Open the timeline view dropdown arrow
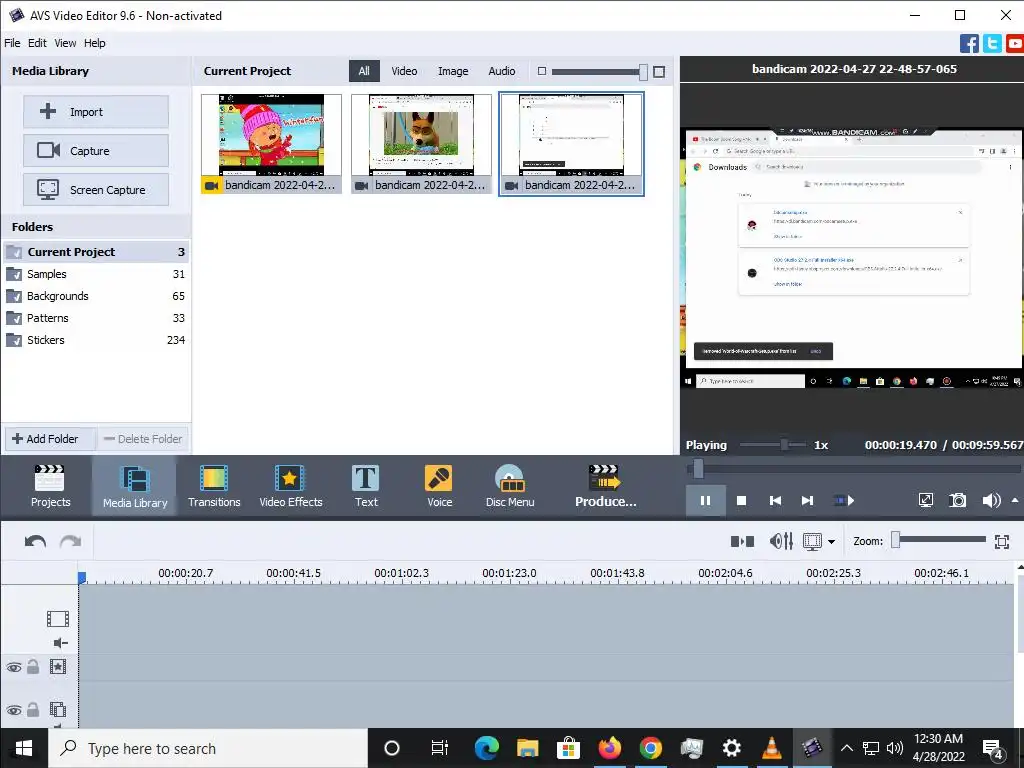The height and width of the screenshot is (768, 1024). pyautogui.click(x=831, y=541)
